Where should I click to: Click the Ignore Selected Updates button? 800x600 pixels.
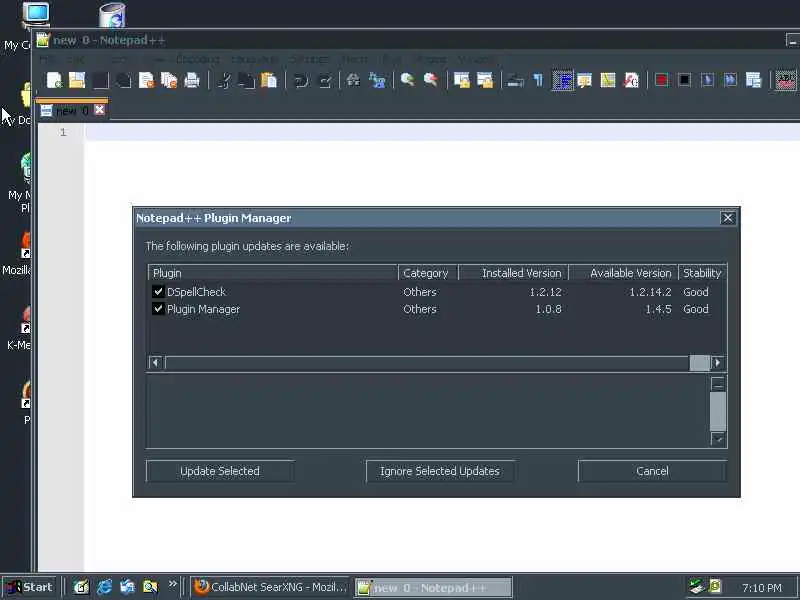440,471
